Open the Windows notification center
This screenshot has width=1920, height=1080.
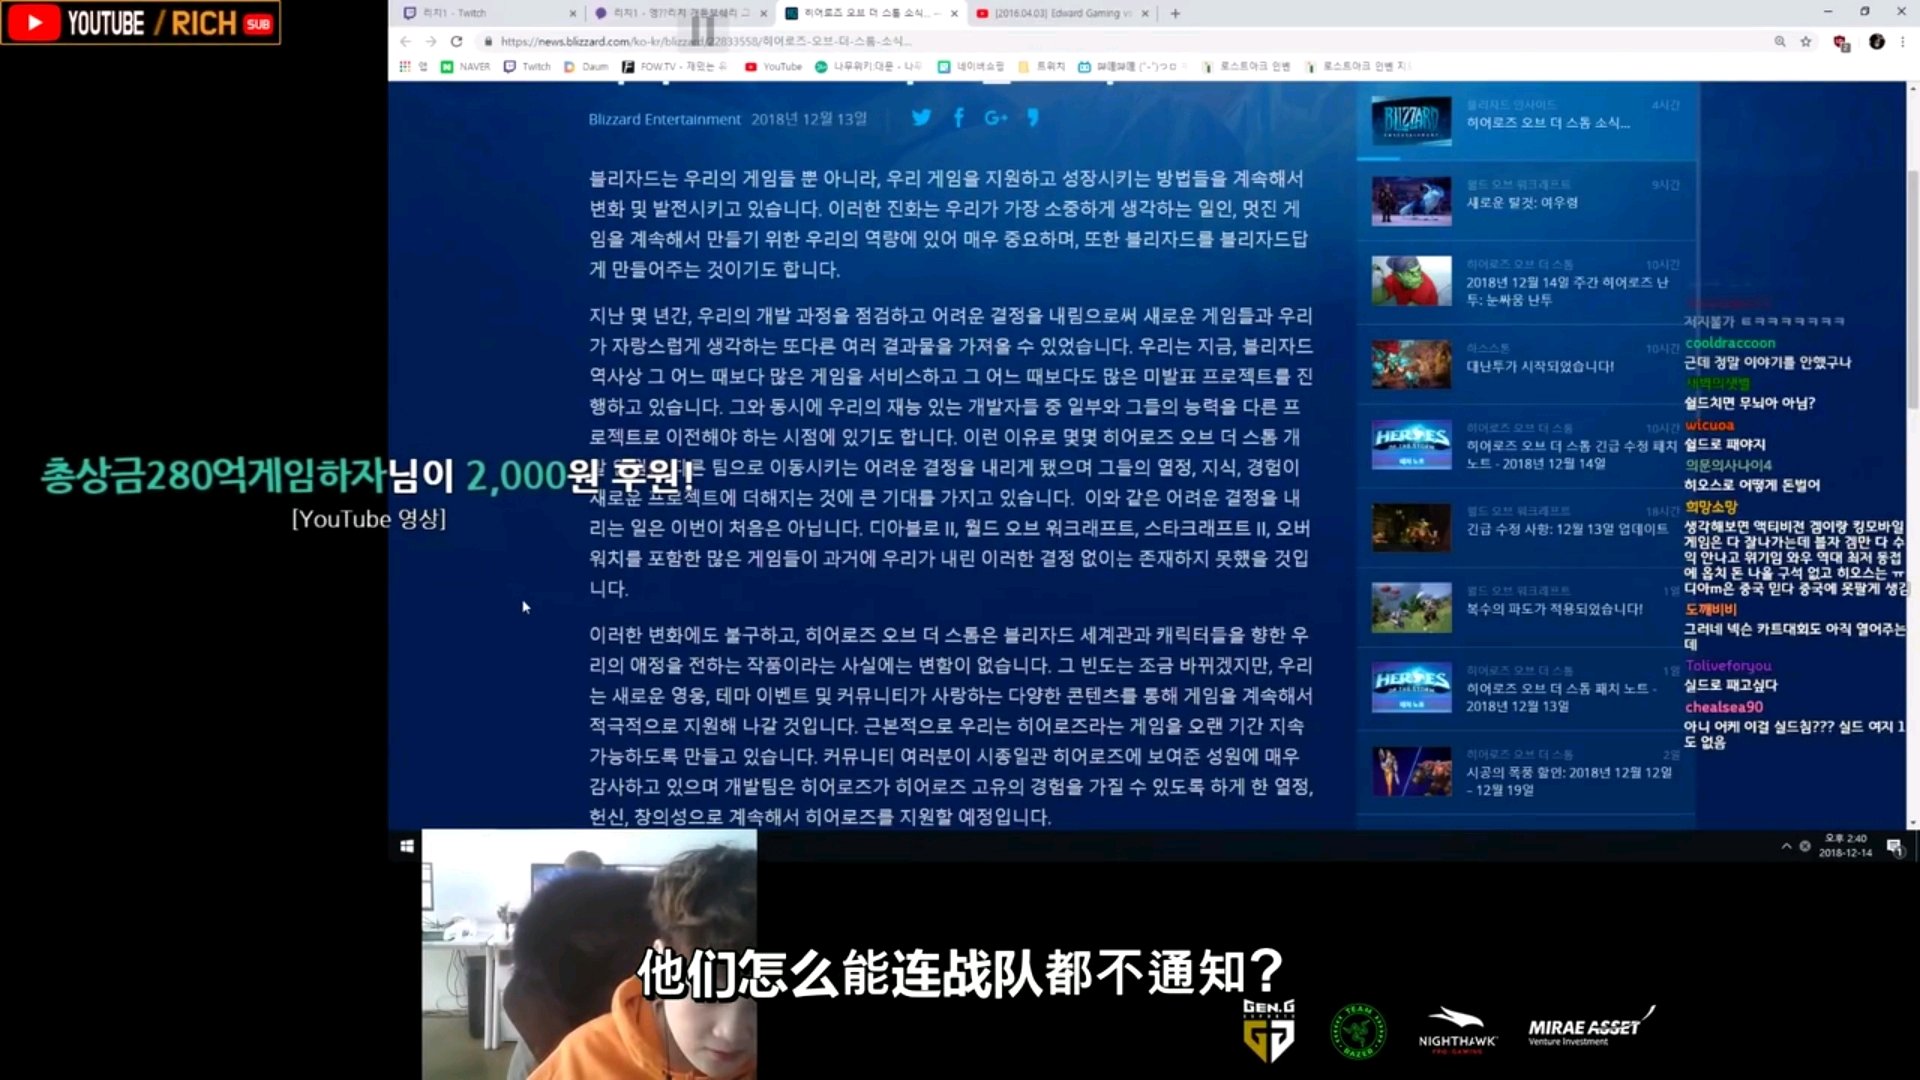coord(1894,847)
